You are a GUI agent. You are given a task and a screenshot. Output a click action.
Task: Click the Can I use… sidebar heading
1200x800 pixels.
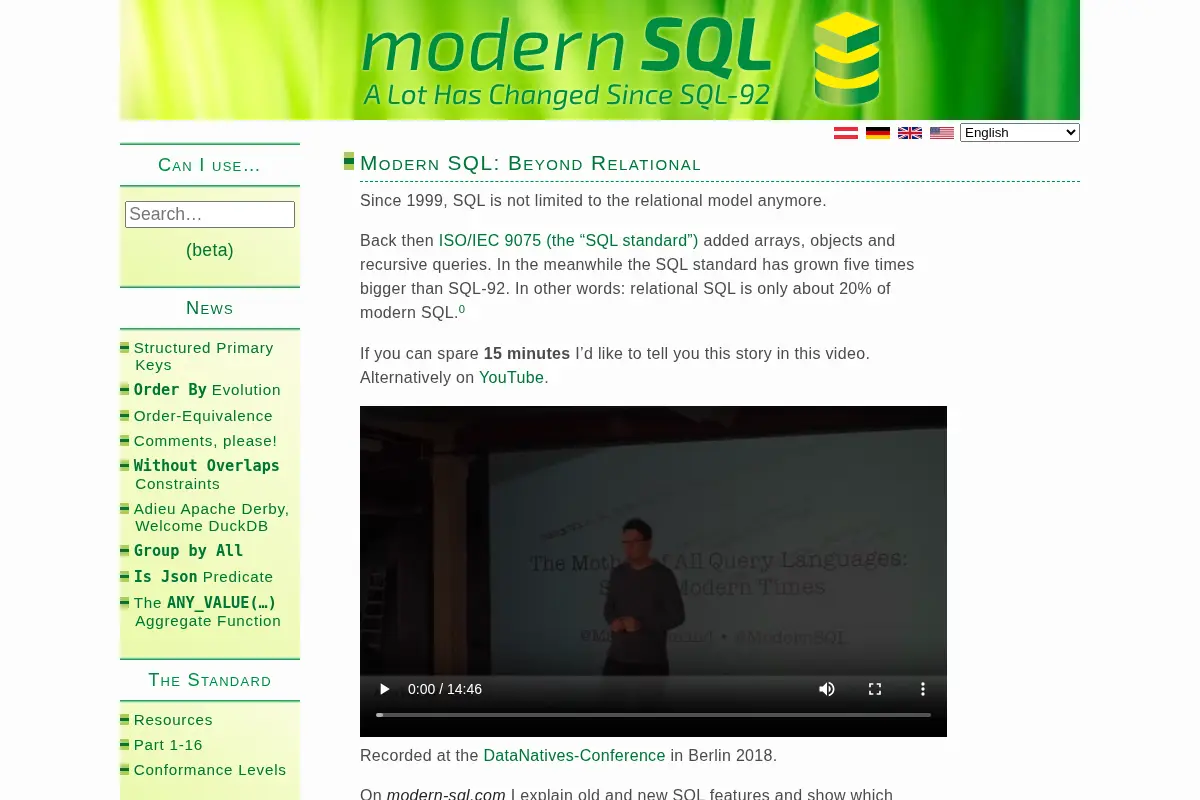click(x=209, y=165)
